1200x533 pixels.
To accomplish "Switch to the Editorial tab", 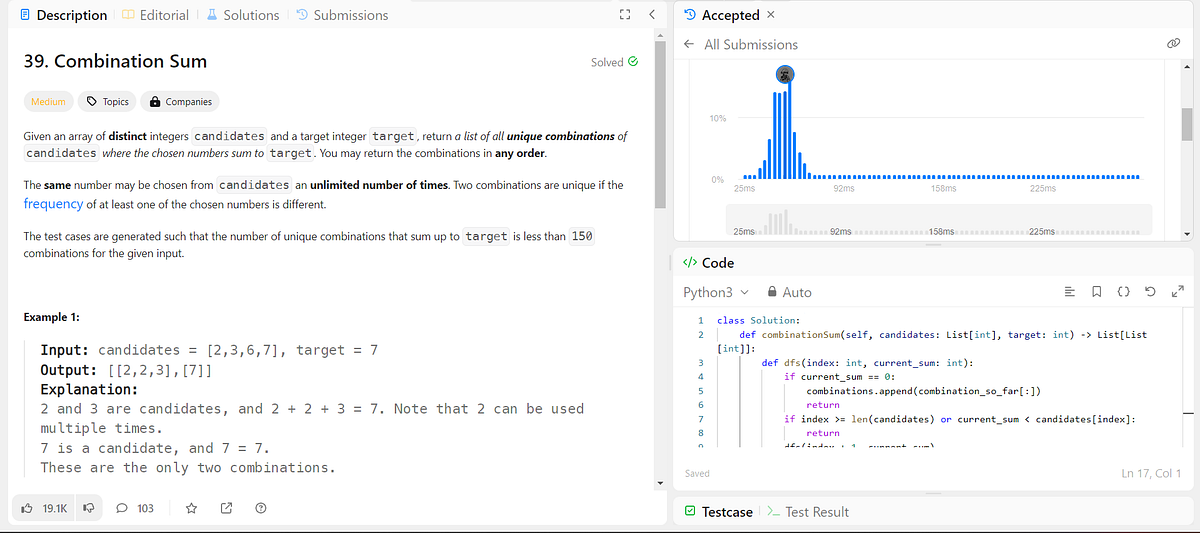I will (155, 15).
